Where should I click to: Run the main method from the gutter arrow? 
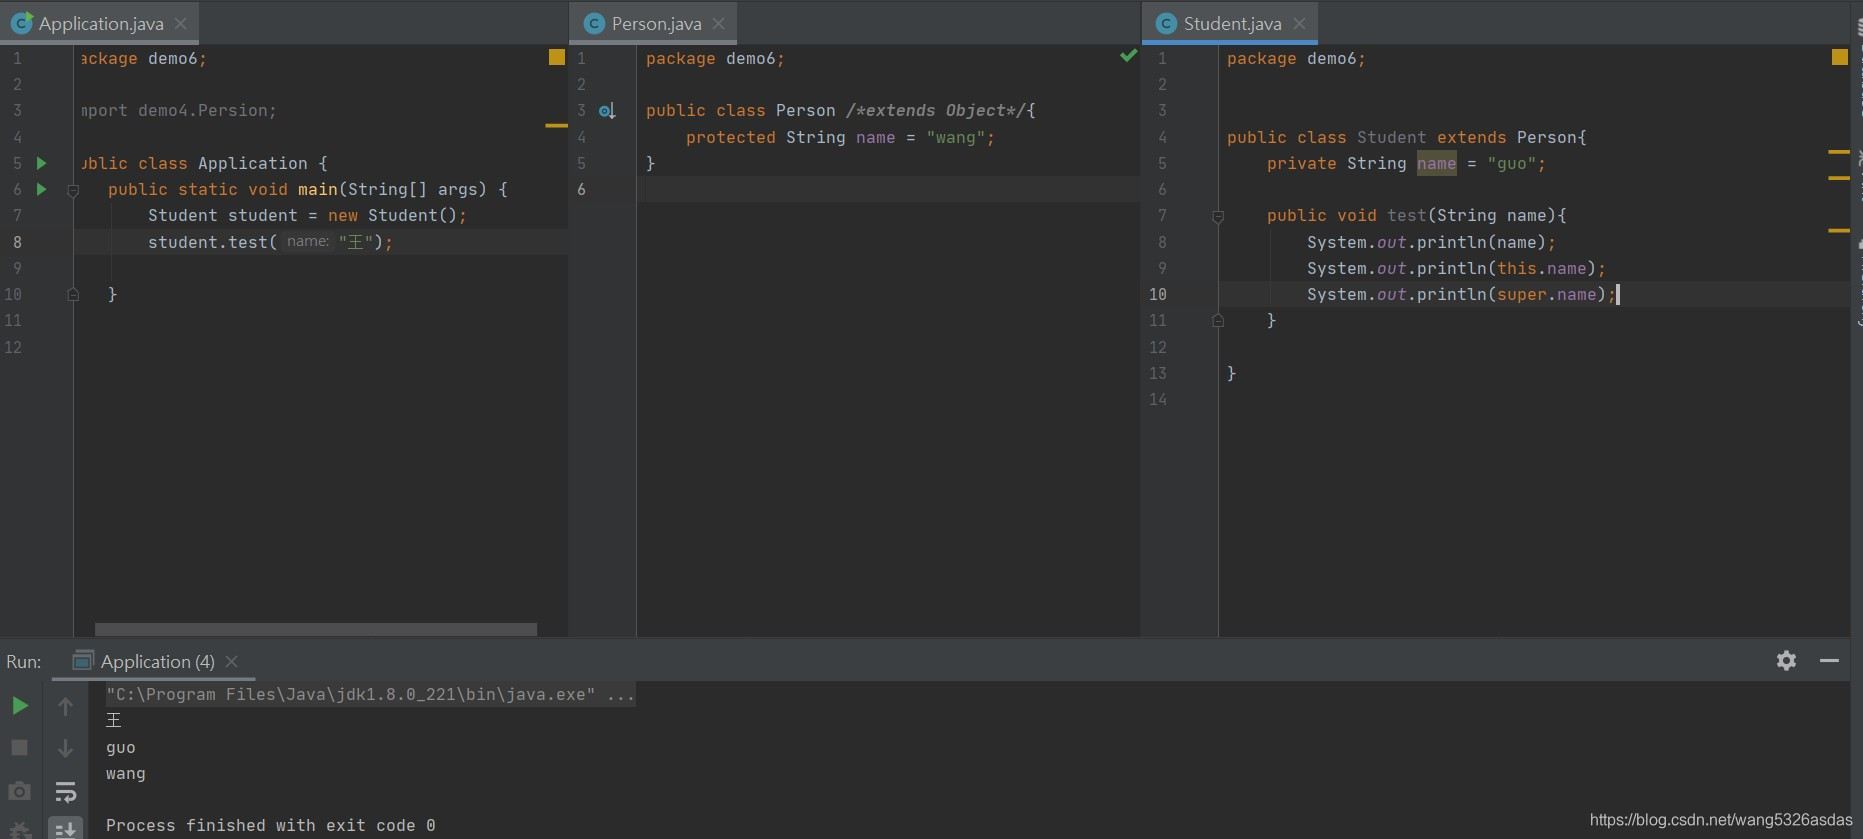41,189
